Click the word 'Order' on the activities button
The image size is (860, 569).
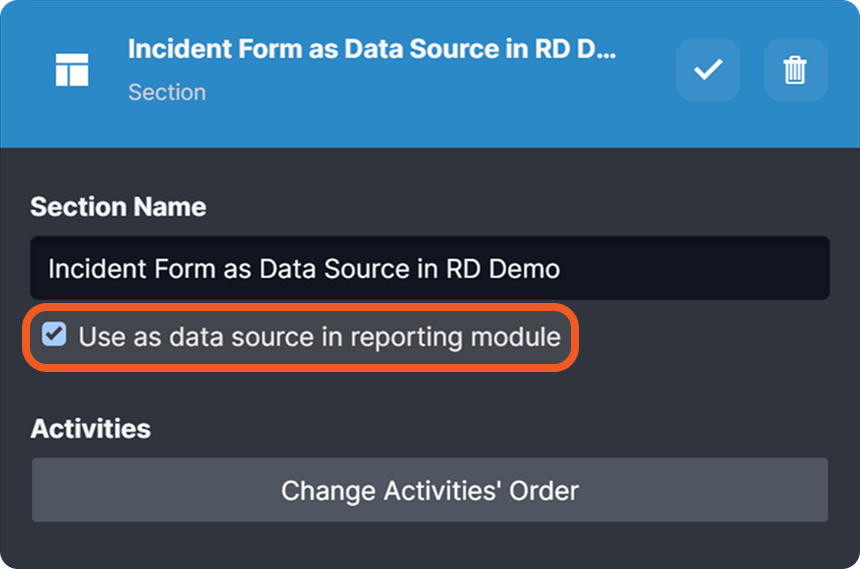point(540,491)
